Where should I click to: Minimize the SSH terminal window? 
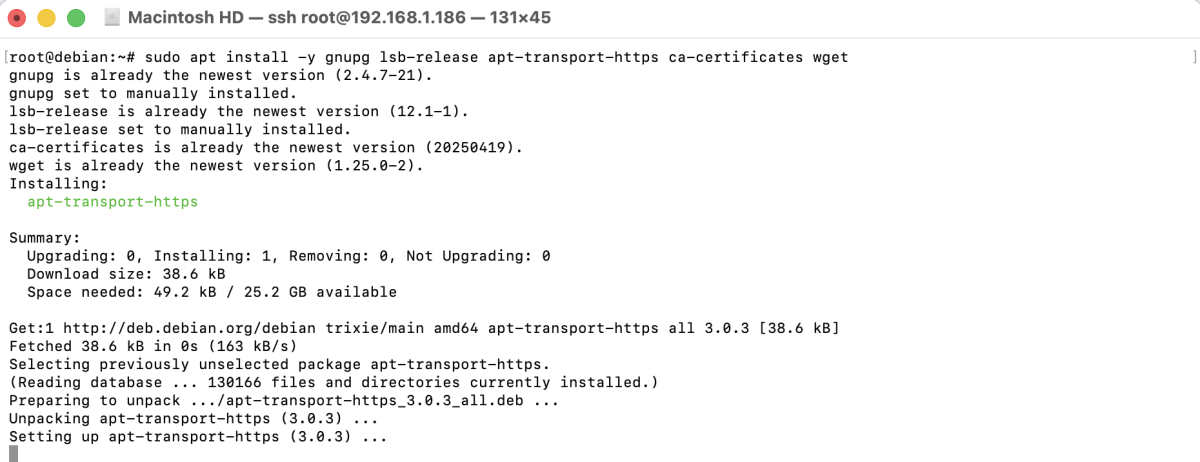pyautogui.click(x=46, y=19)
